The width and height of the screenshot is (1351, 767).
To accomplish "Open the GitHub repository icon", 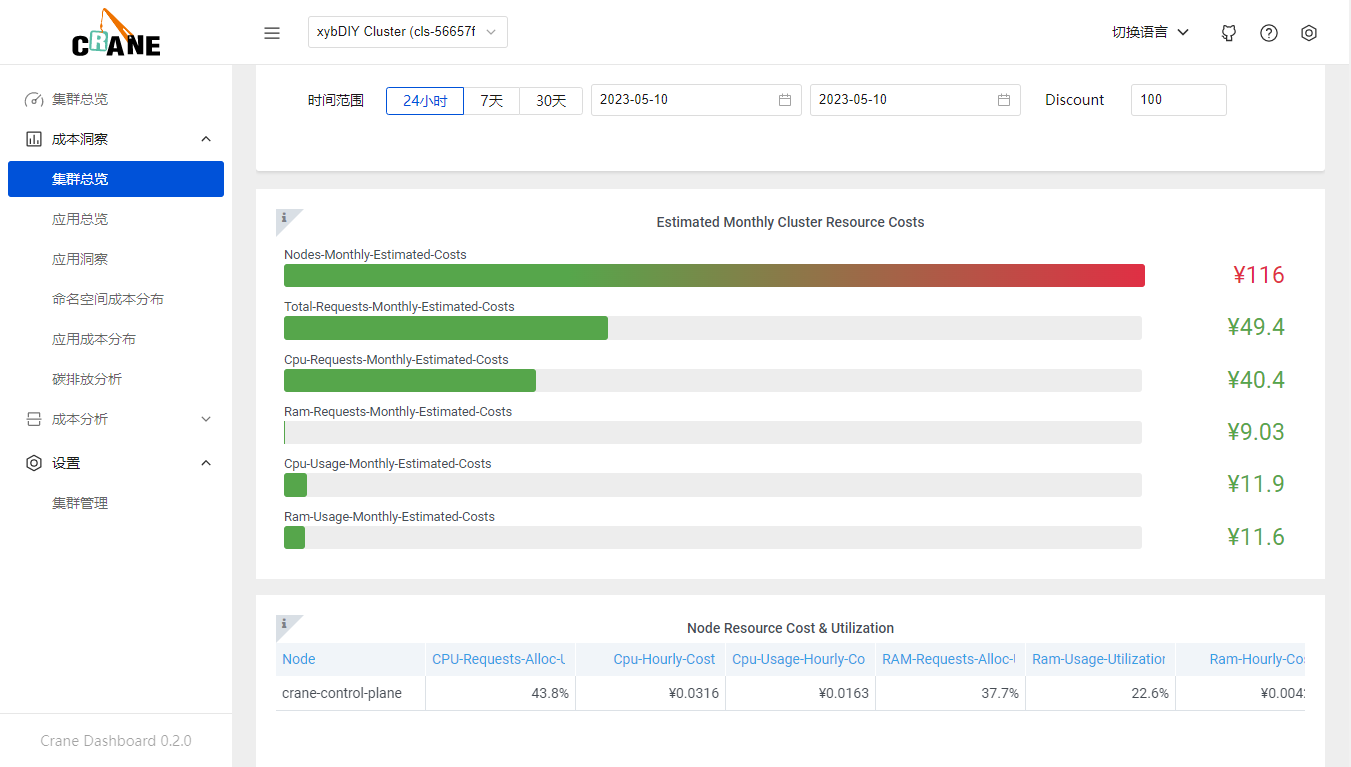I will (x=1229, y=33).
